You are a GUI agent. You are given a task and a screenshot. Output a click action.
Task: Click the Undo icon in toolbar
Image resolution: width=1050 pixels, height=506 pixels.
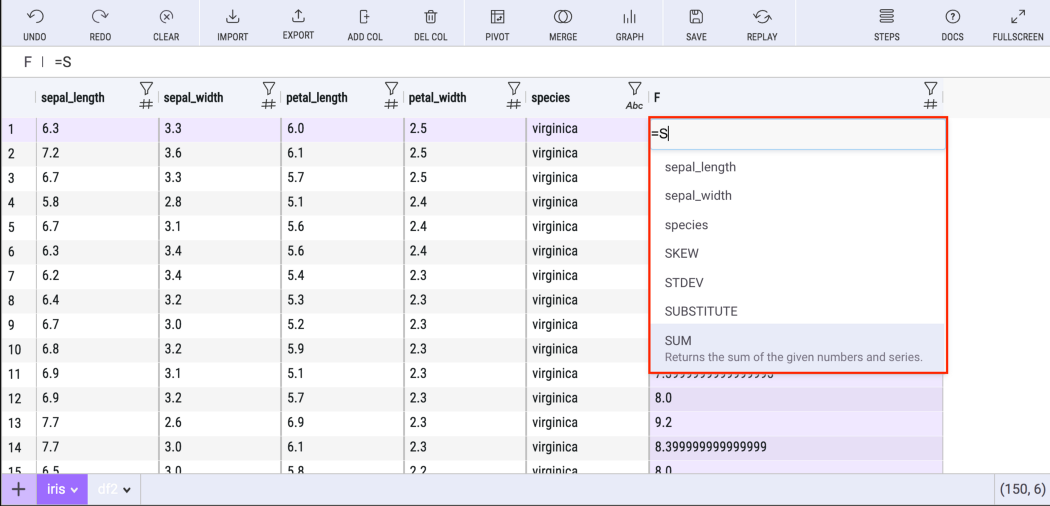coord(33,17)
